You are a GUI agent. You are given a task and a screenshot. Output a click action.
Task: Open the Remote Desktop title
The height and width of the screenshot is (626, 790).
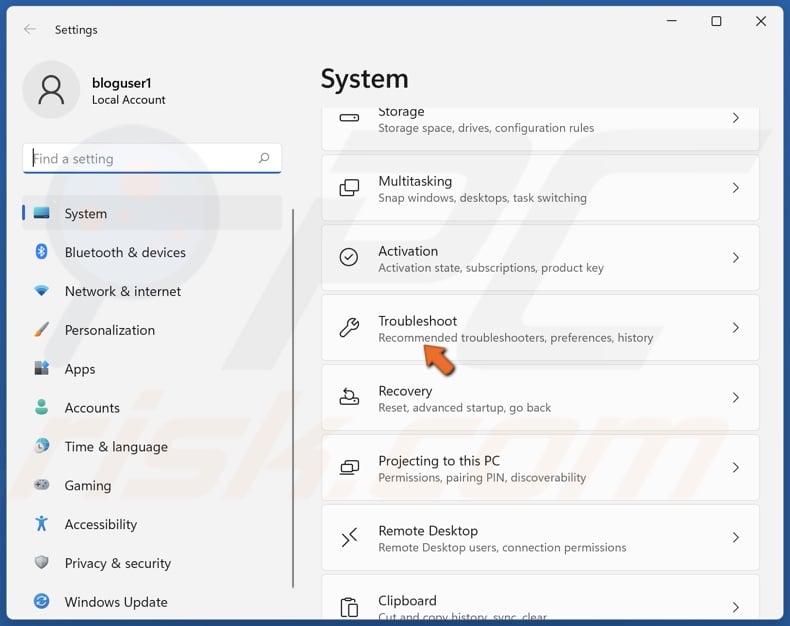(428, 530)
